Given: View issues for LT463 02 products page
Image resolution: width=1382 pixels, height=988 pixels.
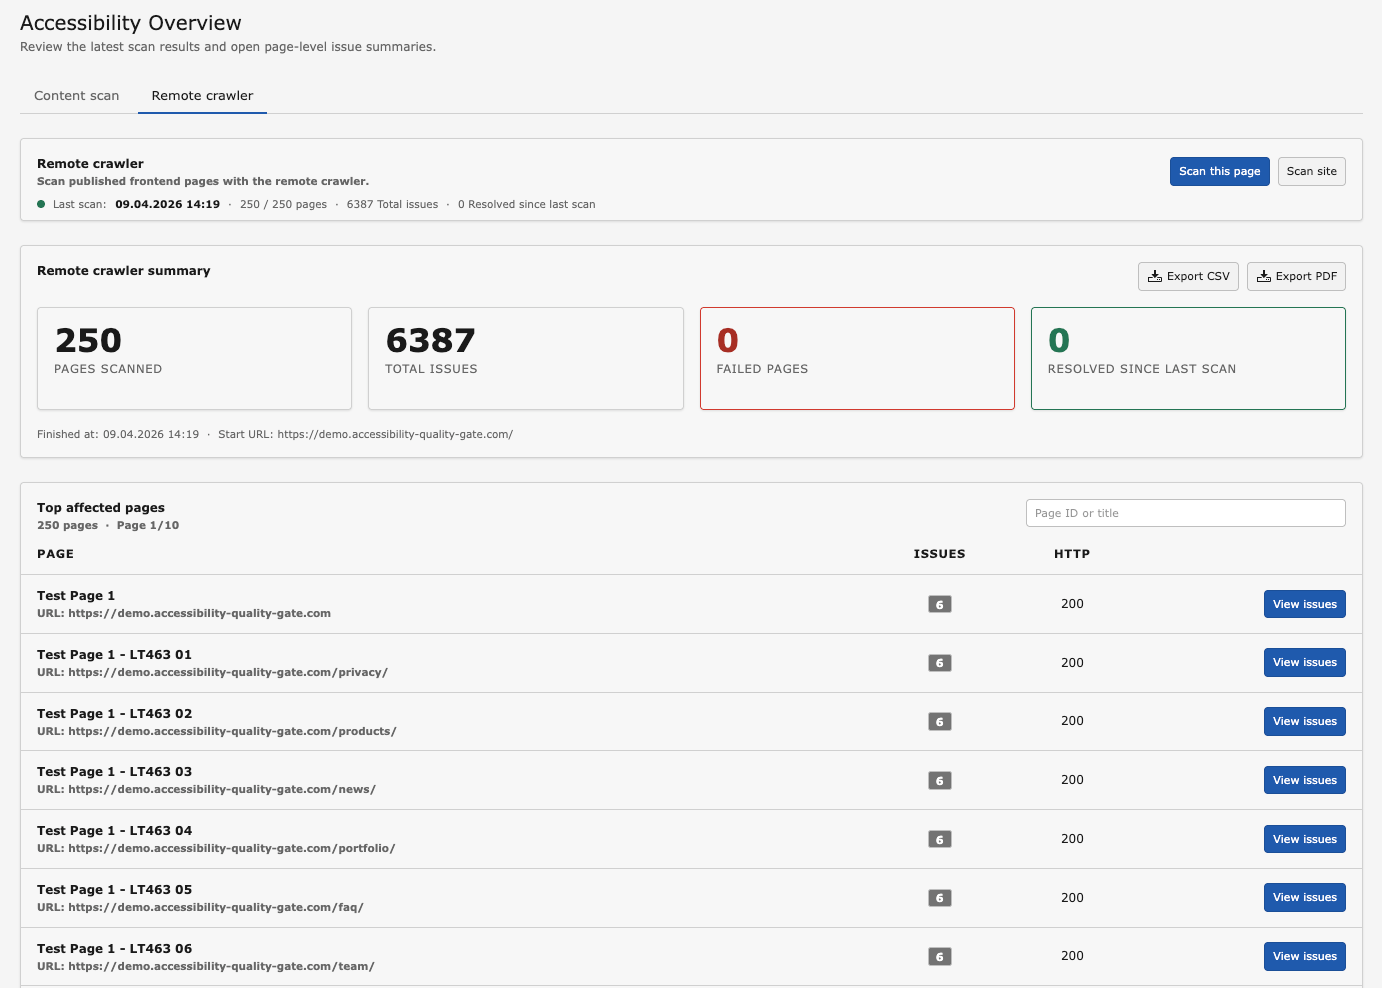Looking at the screenshot, I should point(1305,721).
